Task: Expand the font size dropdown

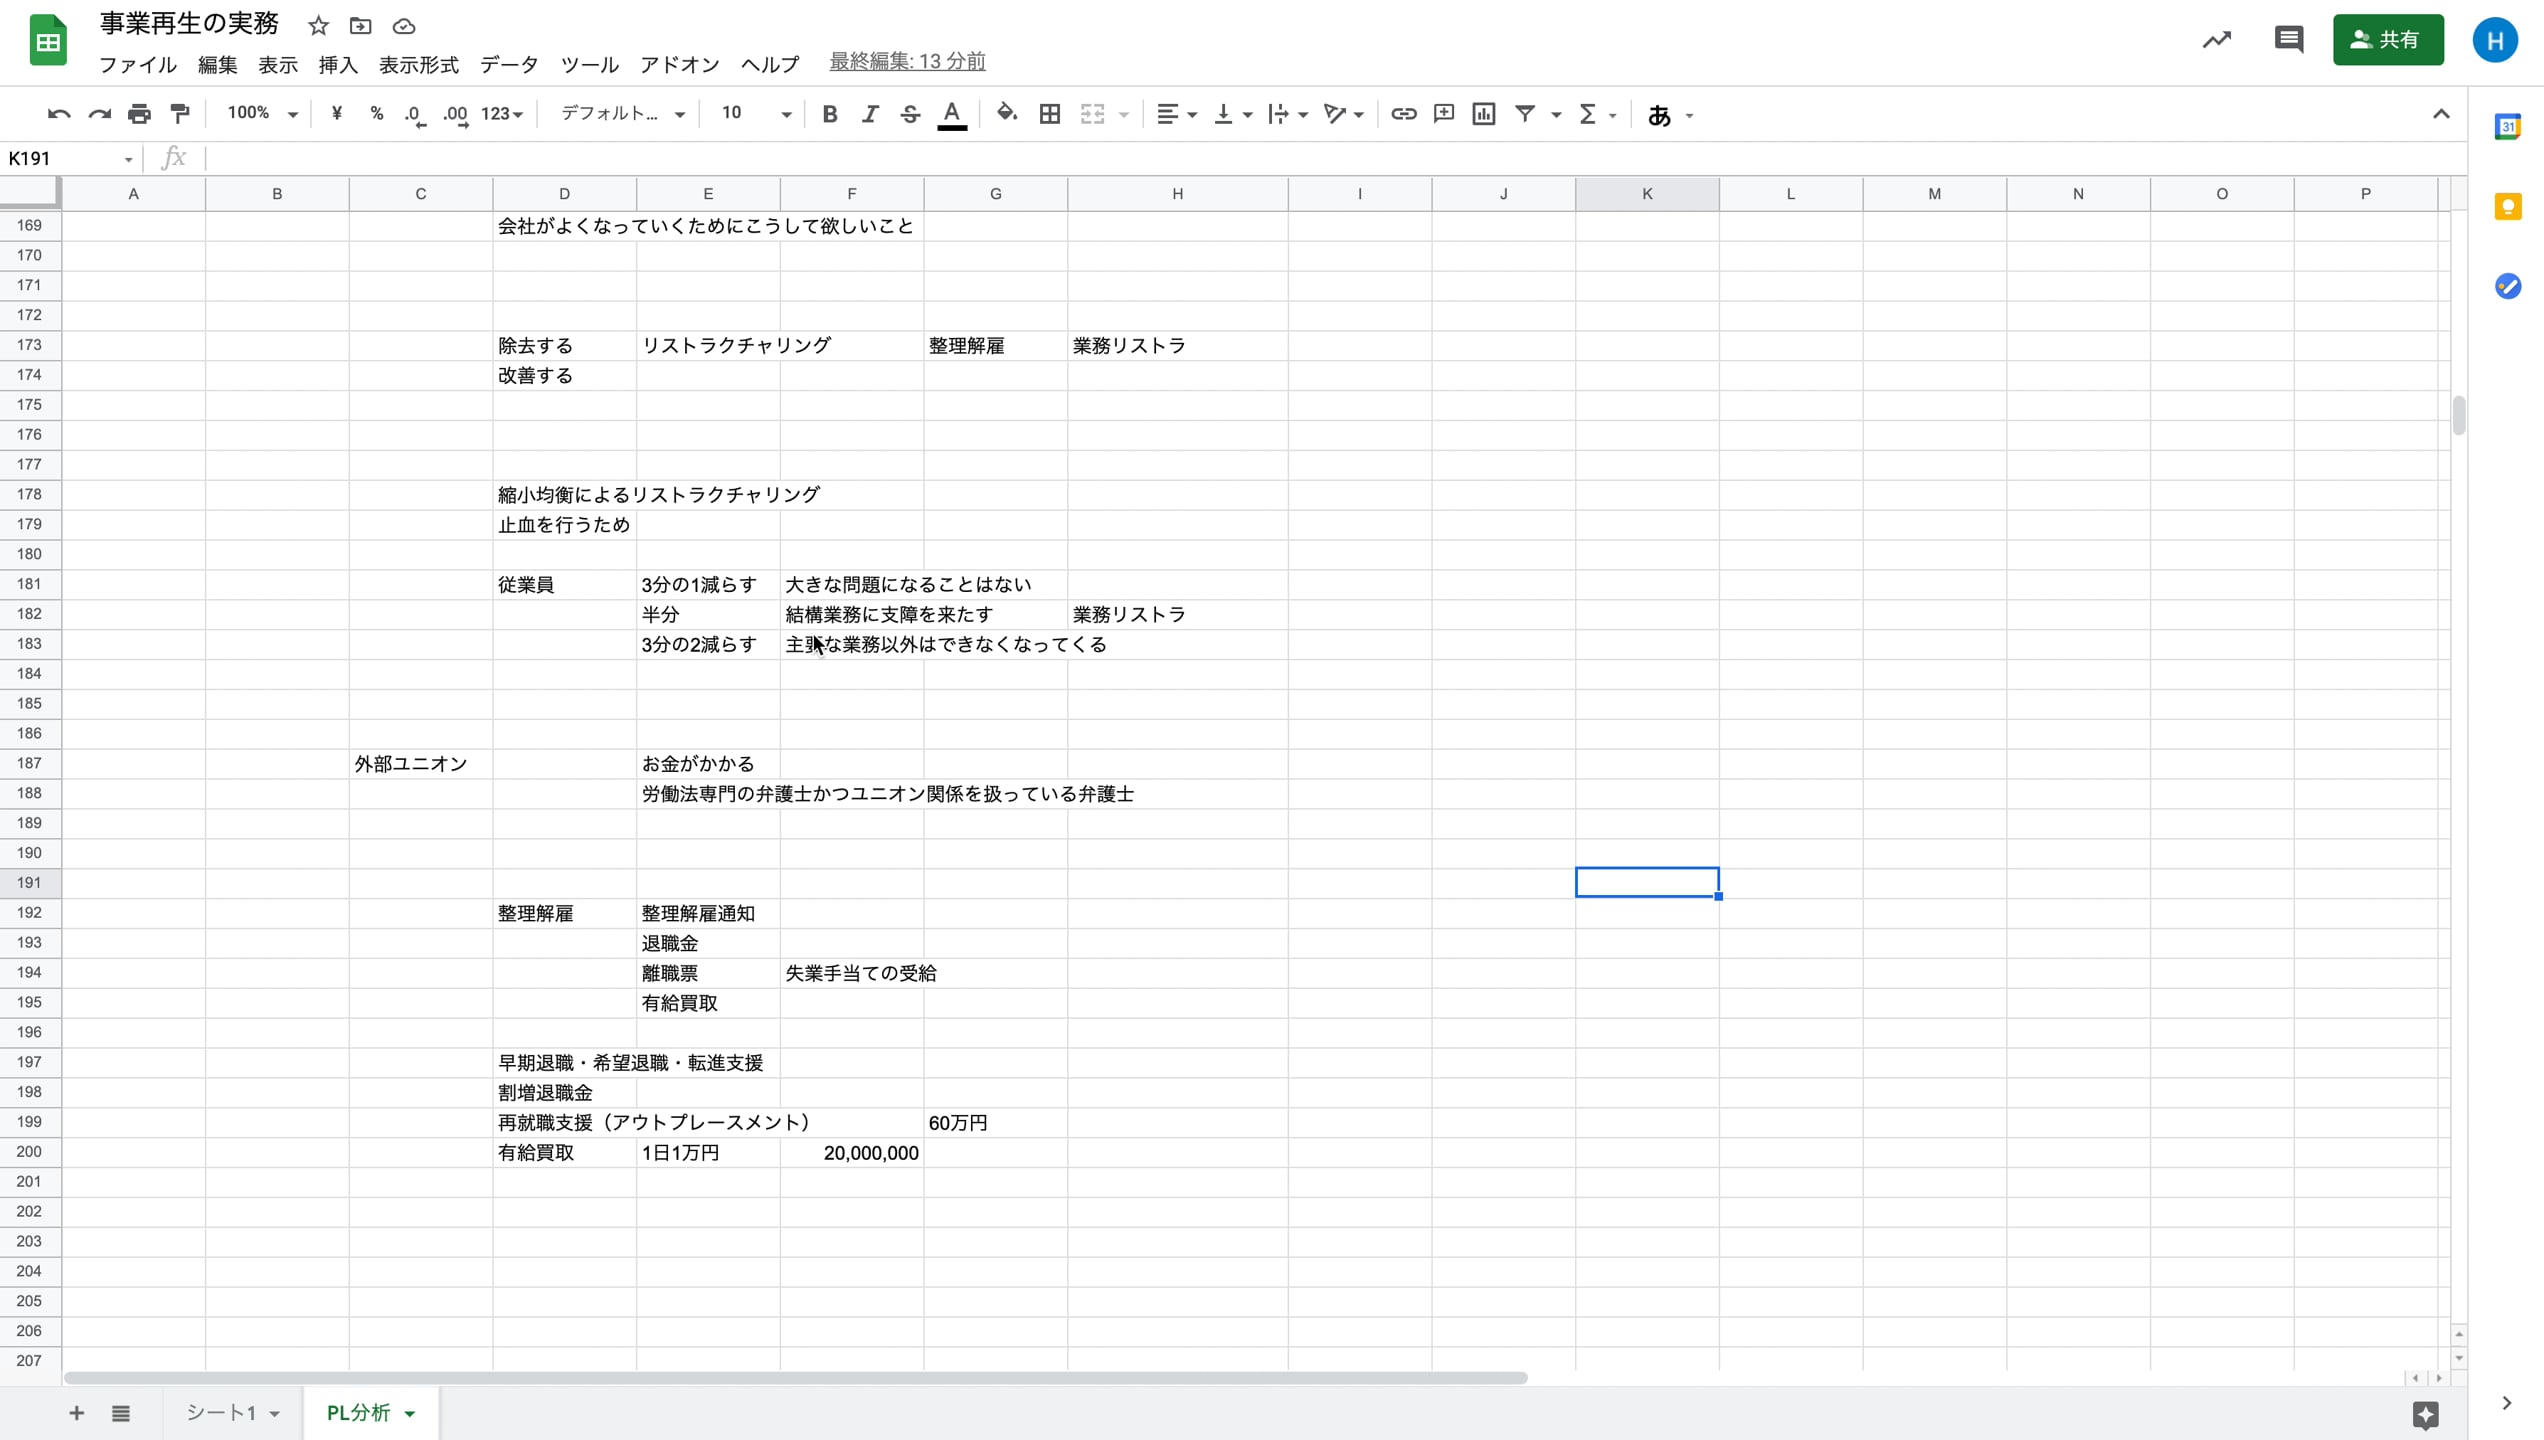Action: pos(786,114)
